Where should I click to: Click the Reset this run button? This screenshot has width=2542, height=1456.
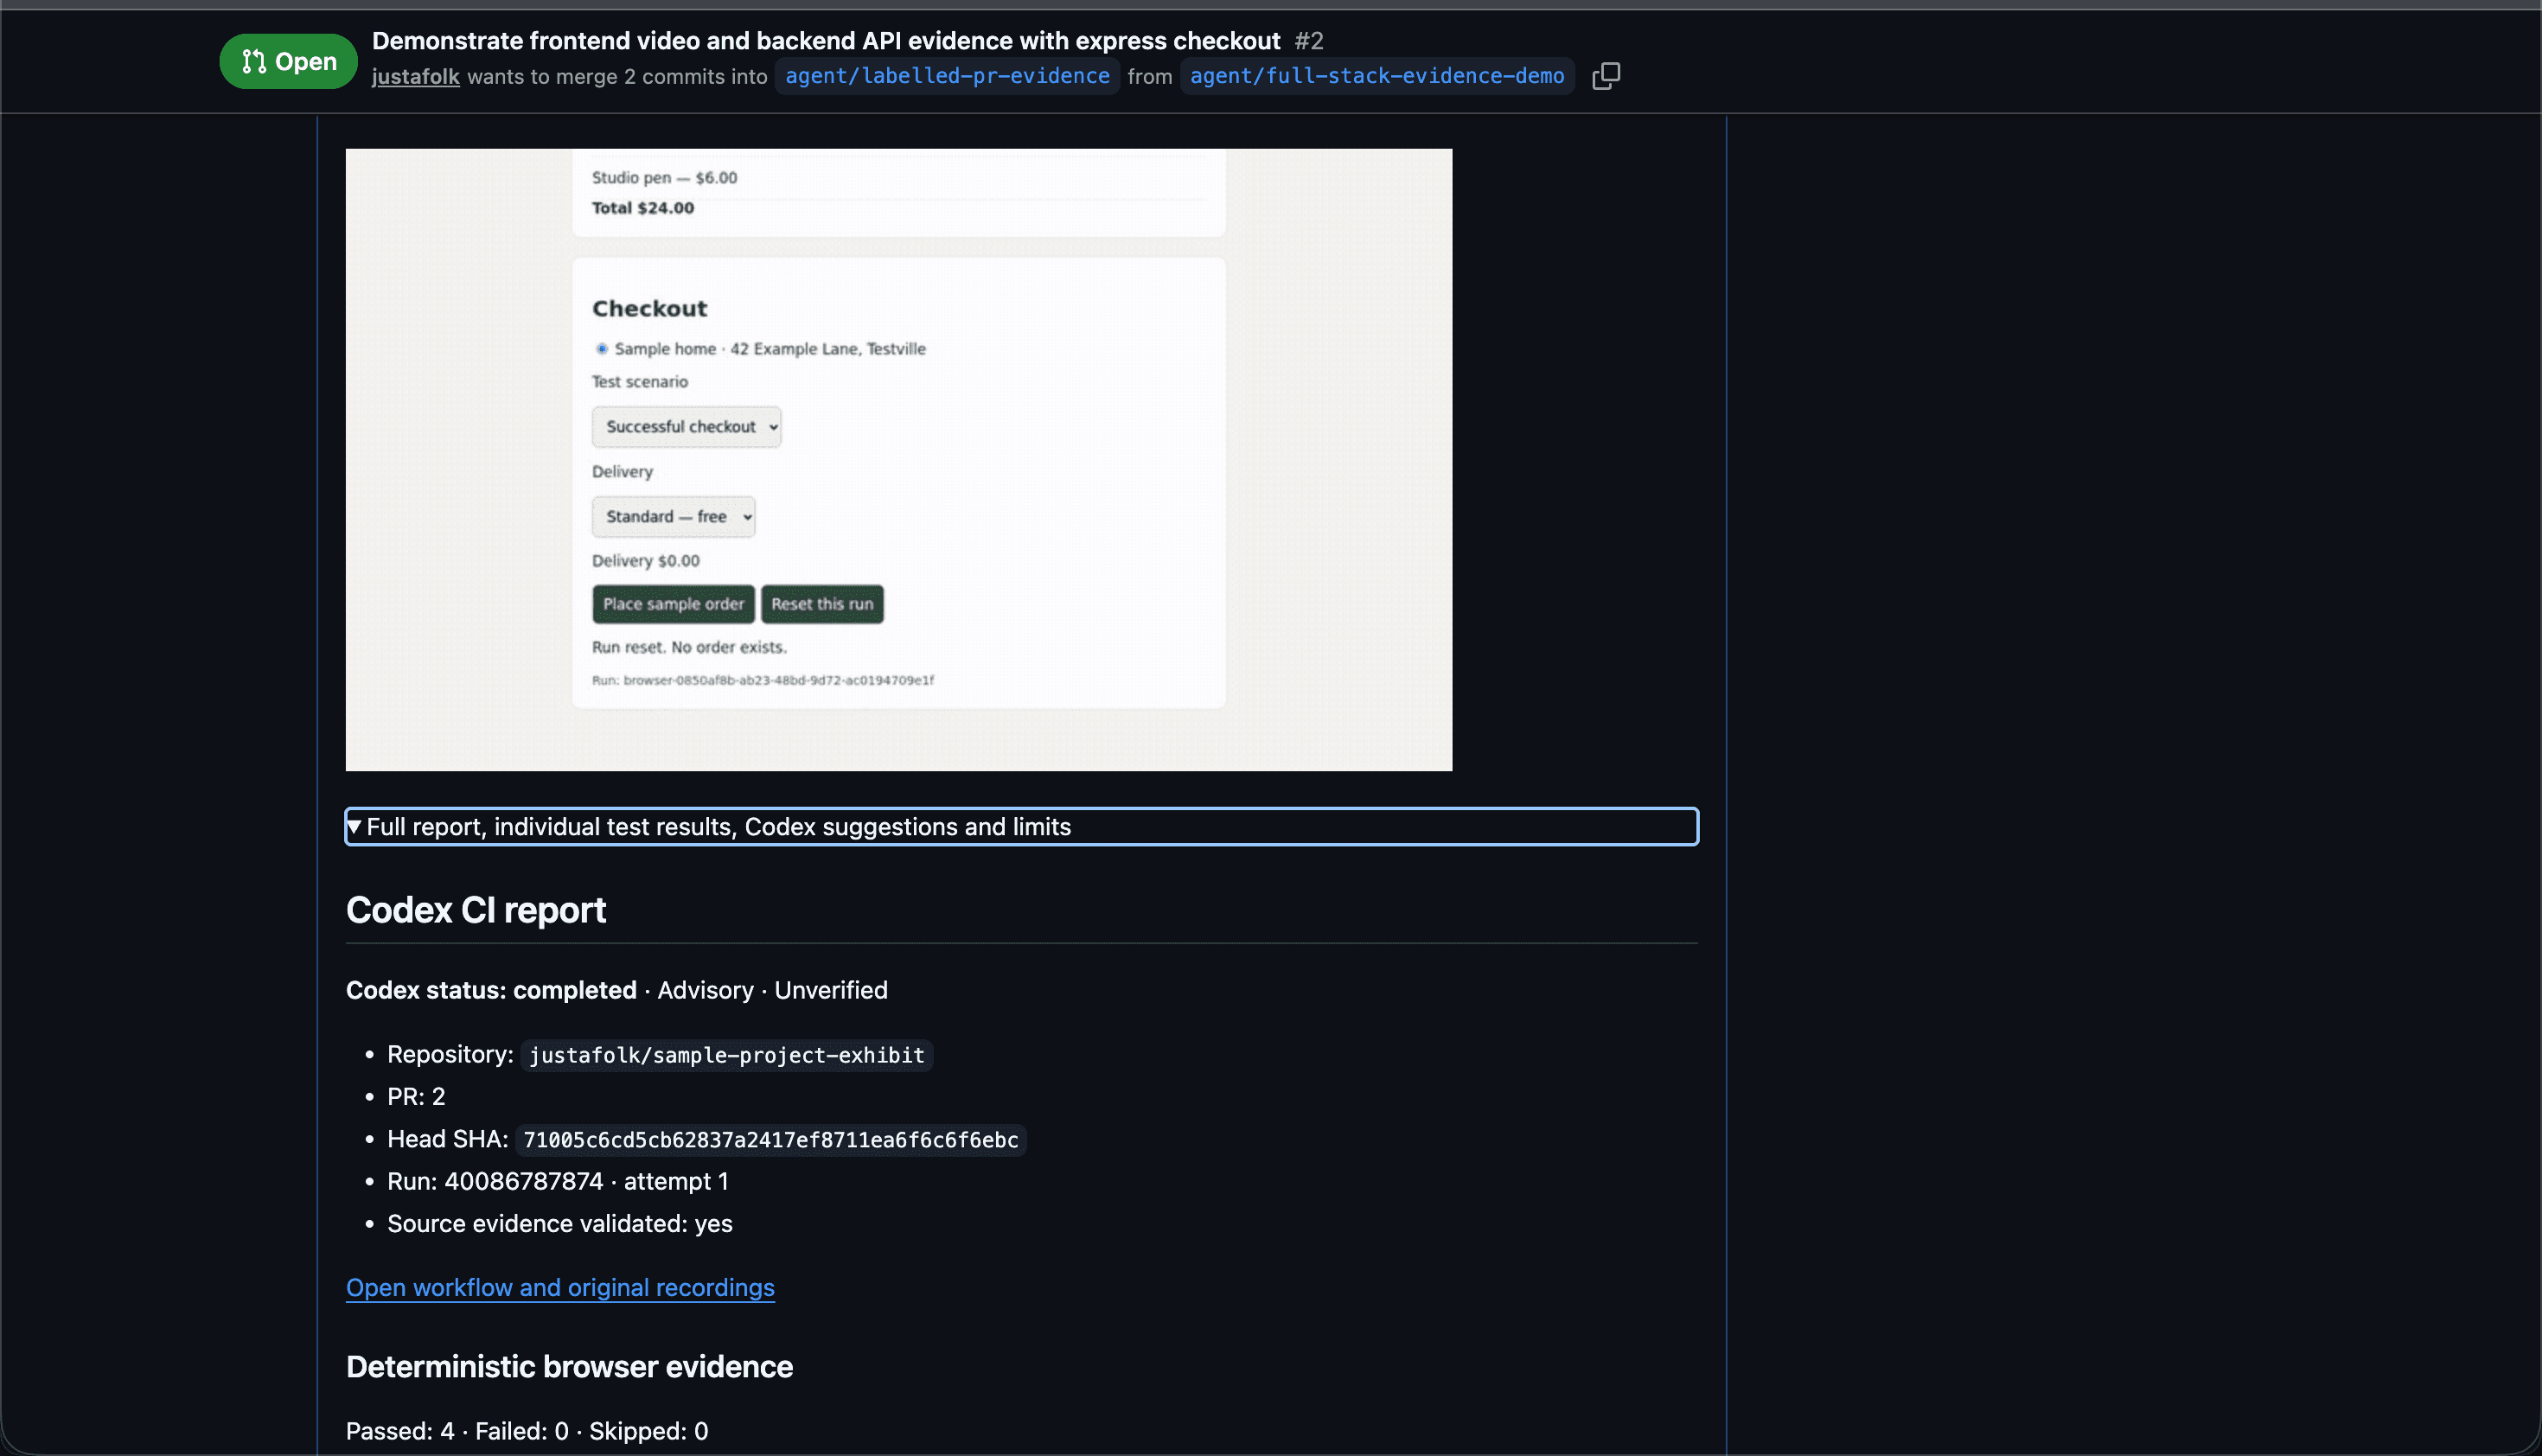point(822,604)
